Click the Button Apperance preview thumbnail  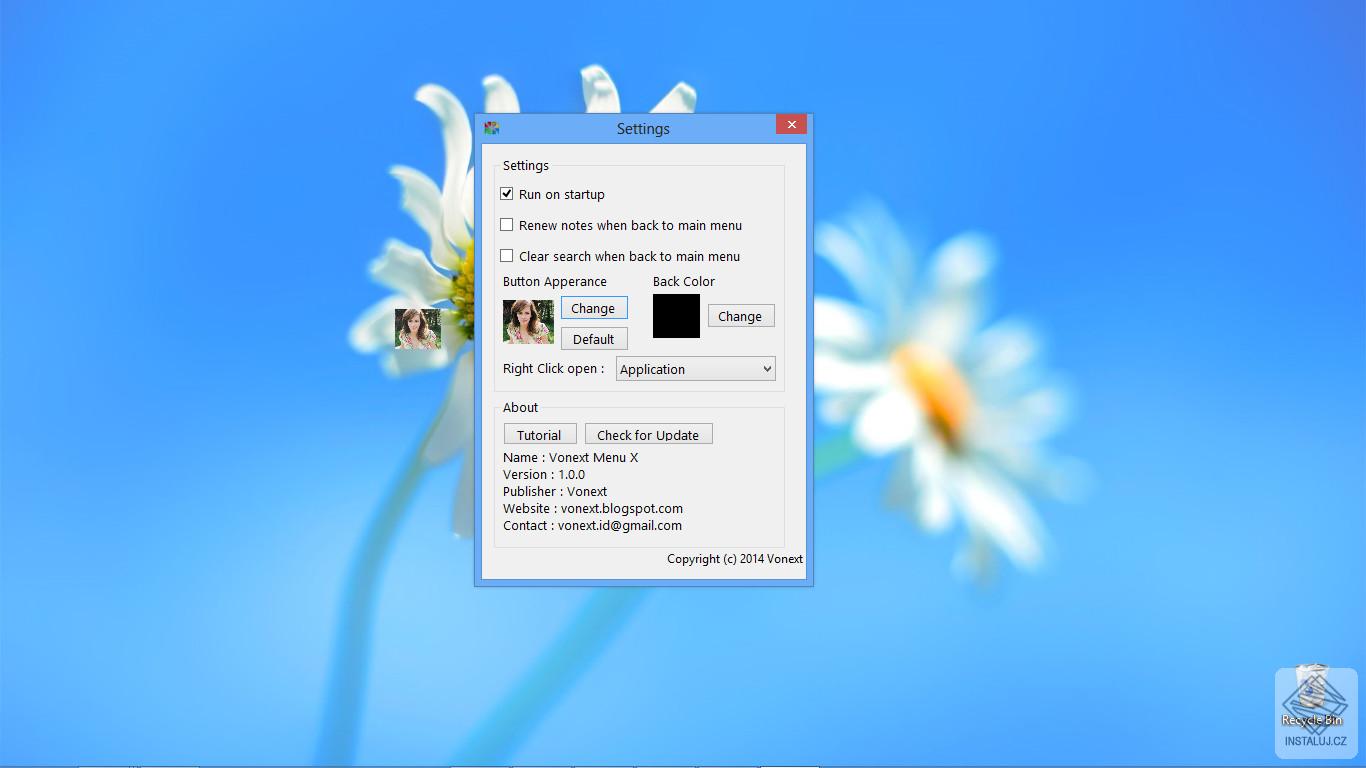[528, 322]
